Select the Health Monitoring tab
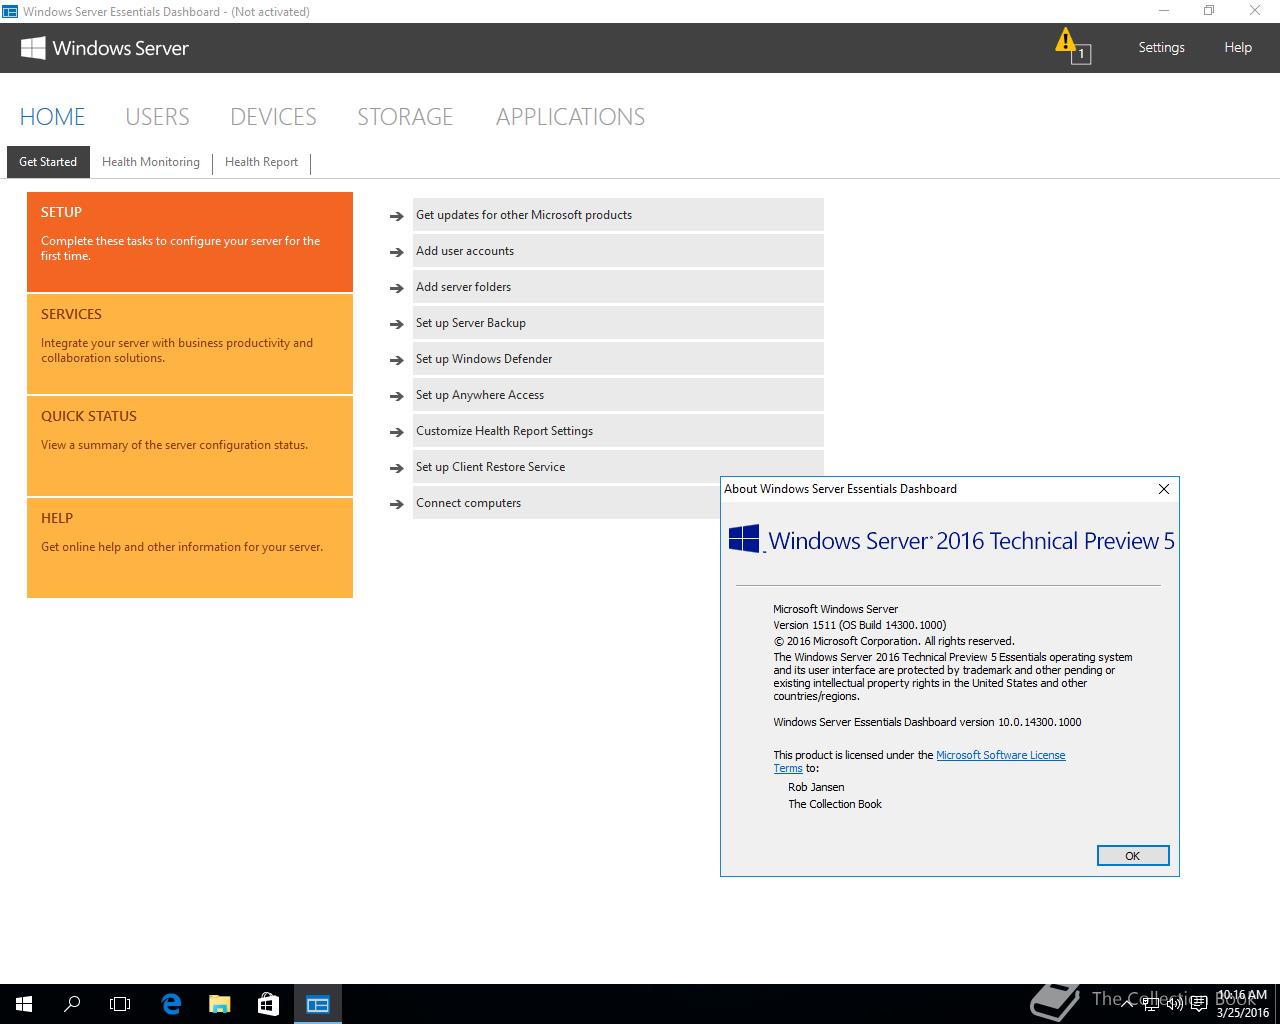This screenshot has width=1280, height=1024. (151, 162)
